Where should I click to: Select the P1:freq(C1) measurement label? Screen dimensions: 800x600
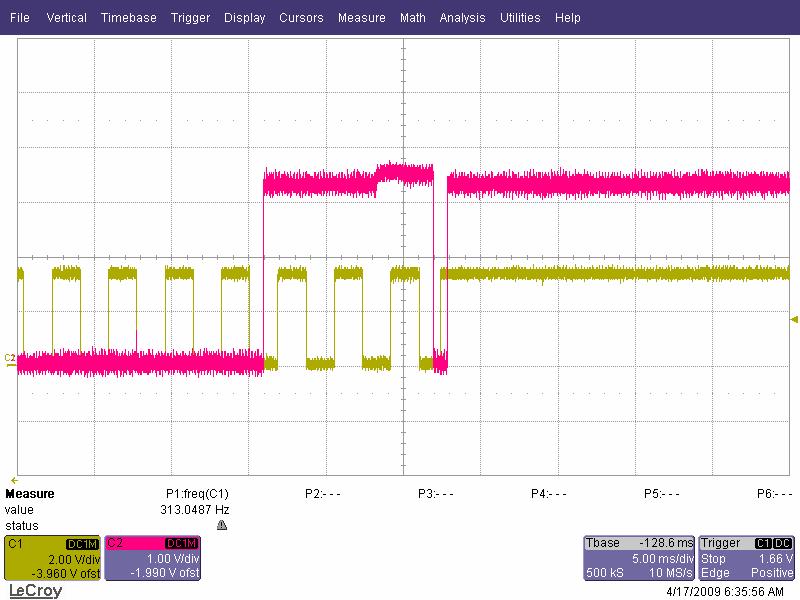(197, 493)
